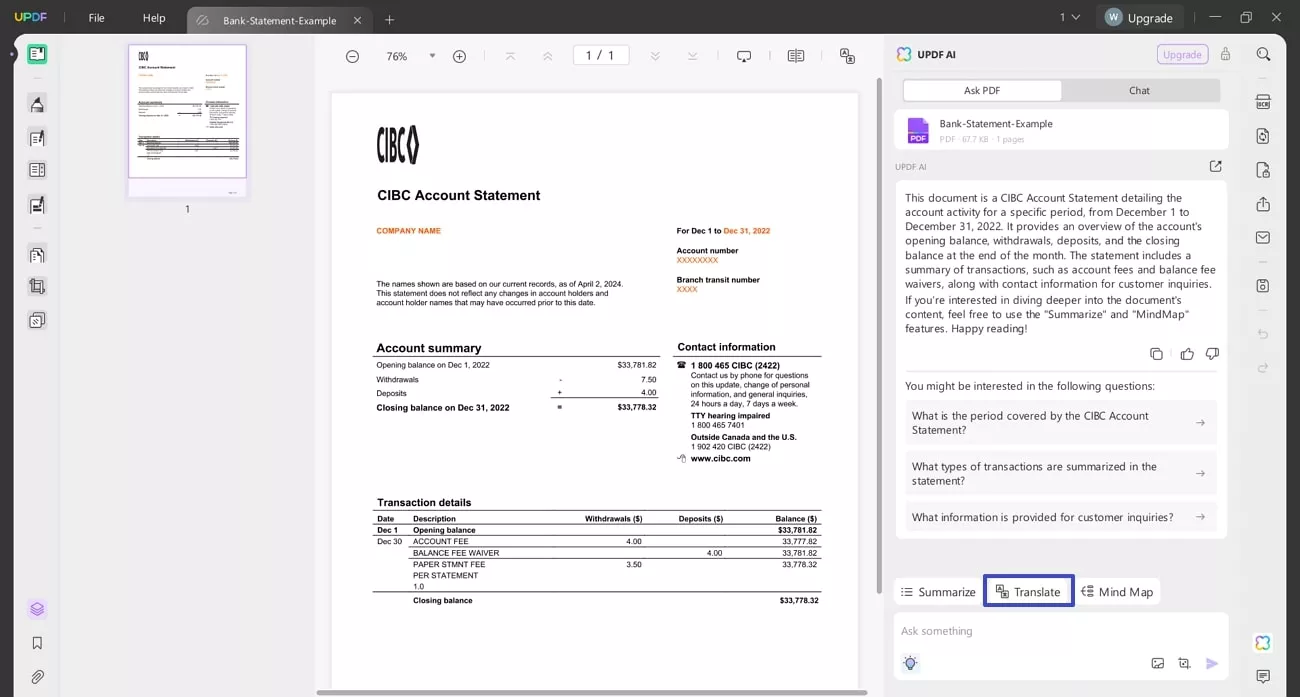Go to the next page
Screen dimensions: 1300x697
click(x=655, y=56)
